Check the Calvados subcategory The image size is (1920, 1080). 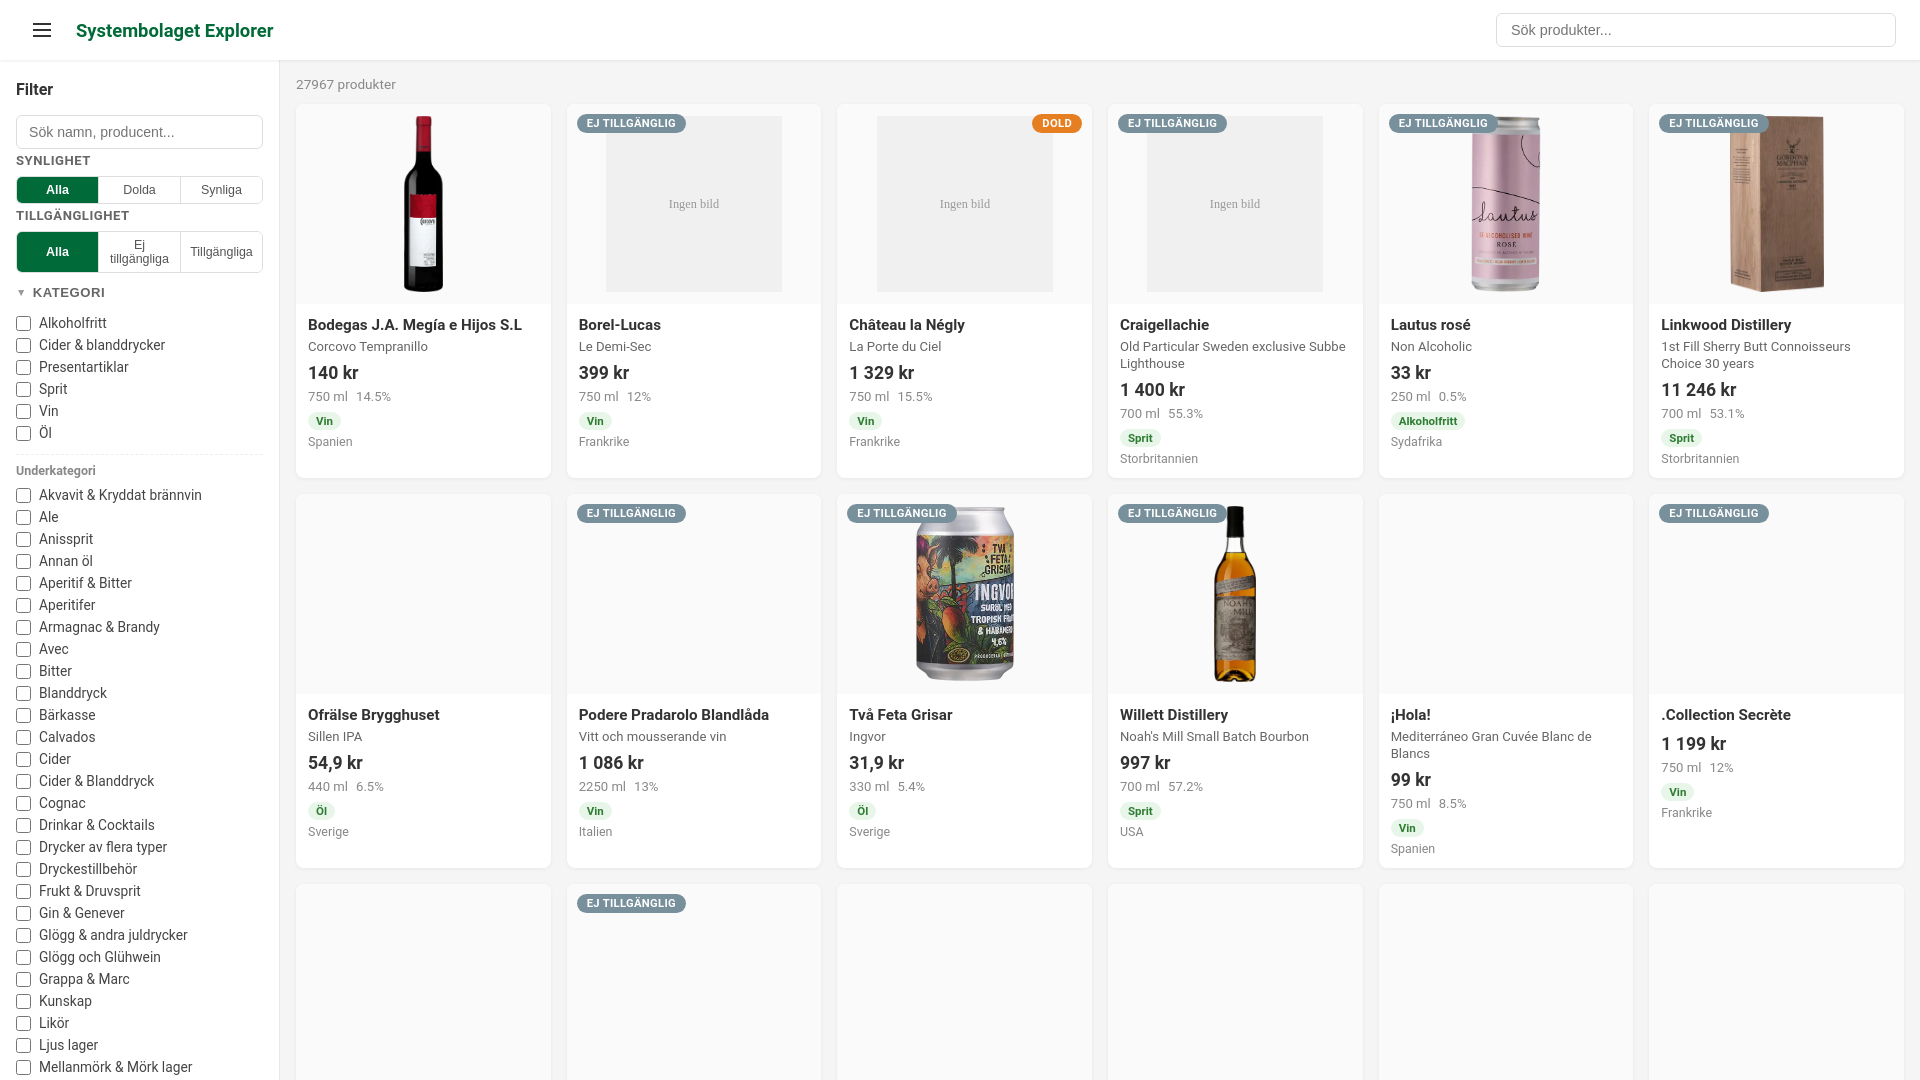[24, 738]
